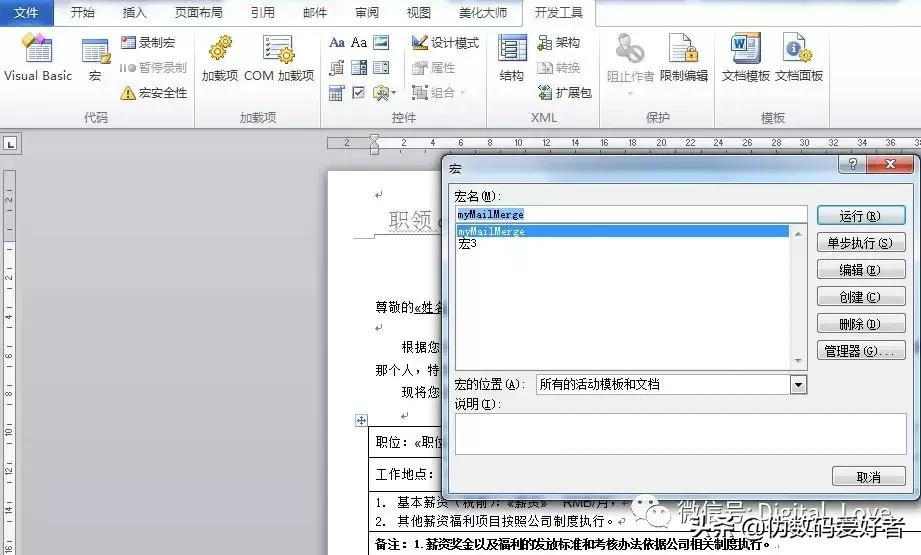Screen dimensions: 921x555
Task: Click the ruler indent marker
Action: pos(374,144)
